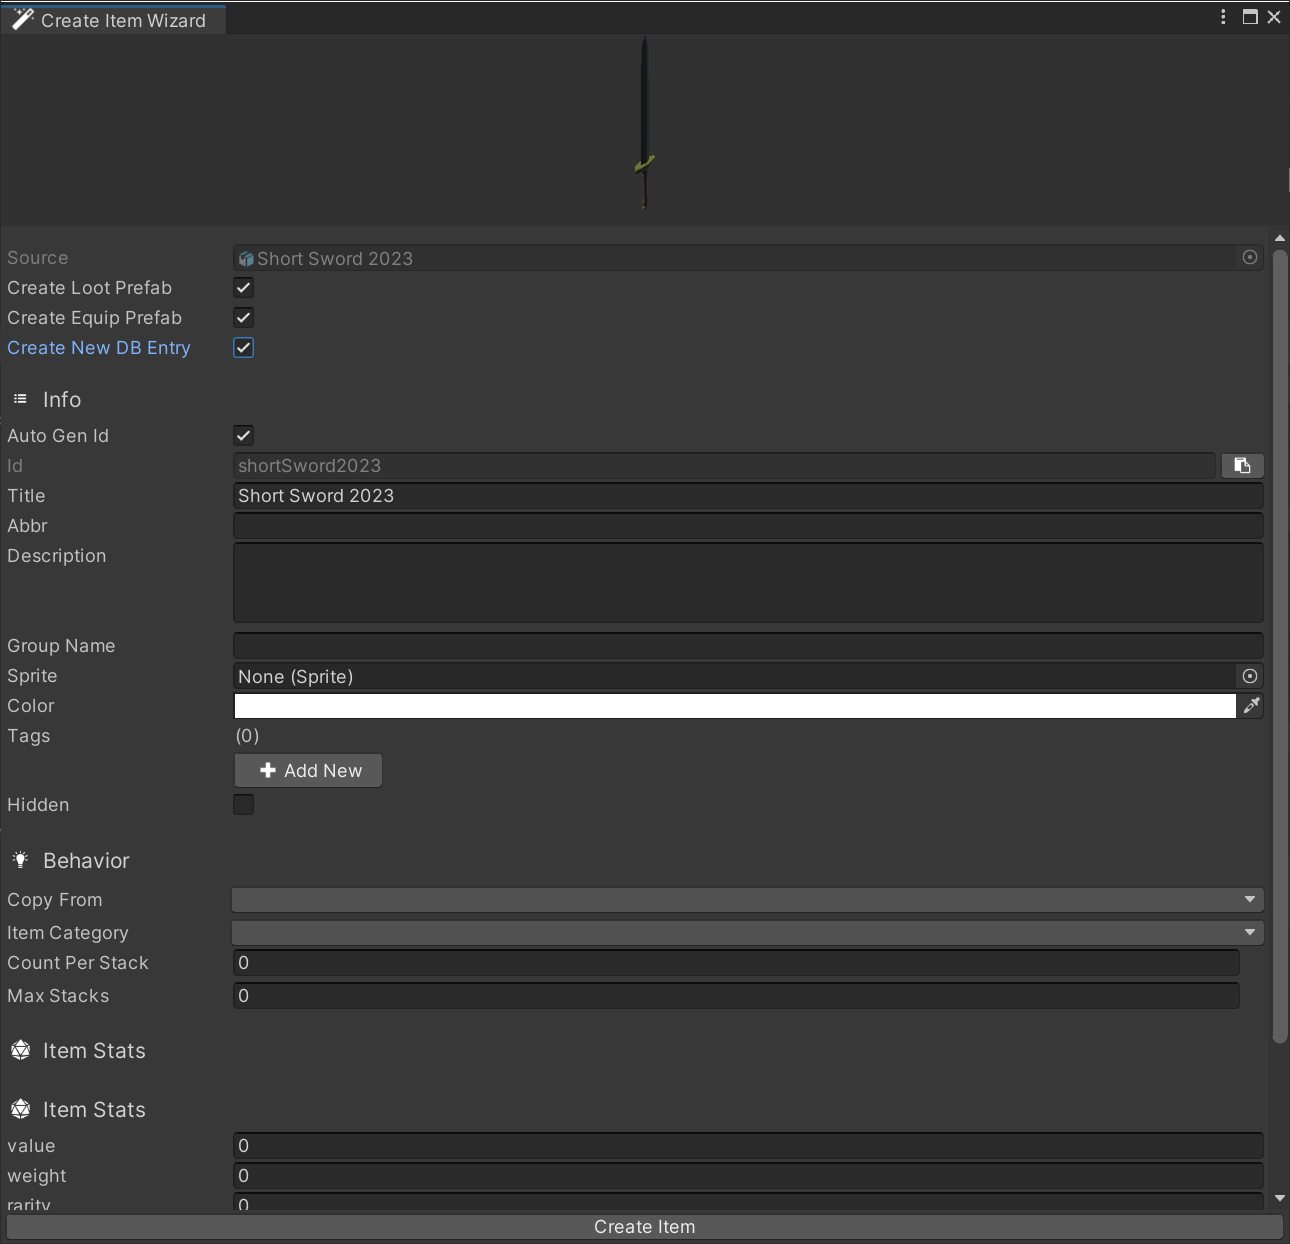1290x1244 pixels.
Task: Click the Behavior section lightbulb icon
Action: pyautogui.click(x=20, y=860)
